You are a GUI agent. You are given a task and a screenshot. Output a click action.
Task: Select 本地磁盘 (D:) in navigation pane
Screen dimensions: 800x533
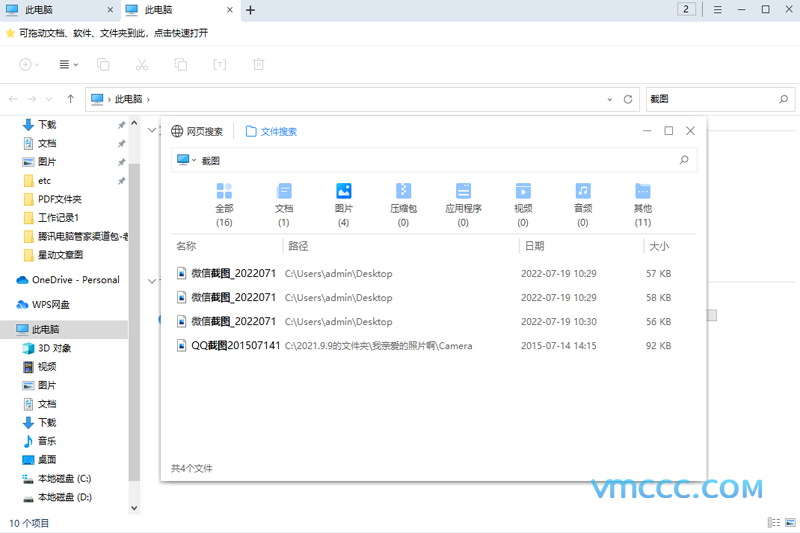pyautogui.click(x=64, y=497)
